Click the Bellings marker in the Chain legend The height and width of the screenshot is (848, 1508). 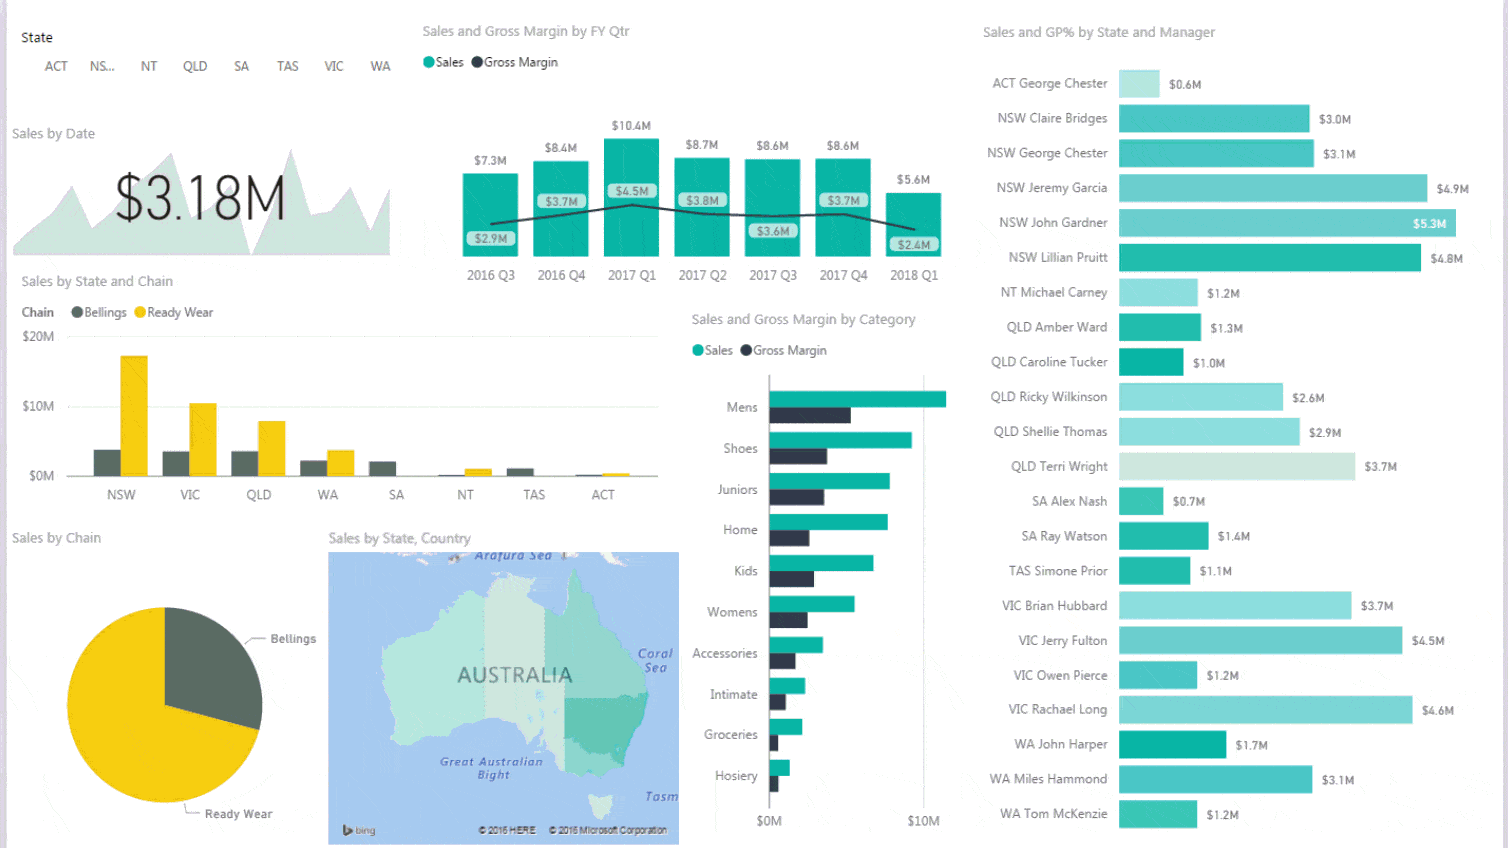[77, 312]
